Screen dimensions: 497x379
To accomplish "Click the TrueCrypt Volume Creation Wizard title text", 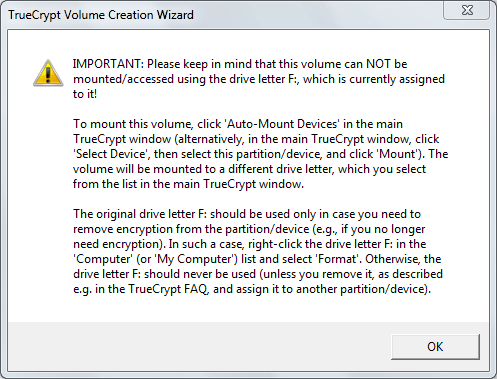I will [101, 15].
